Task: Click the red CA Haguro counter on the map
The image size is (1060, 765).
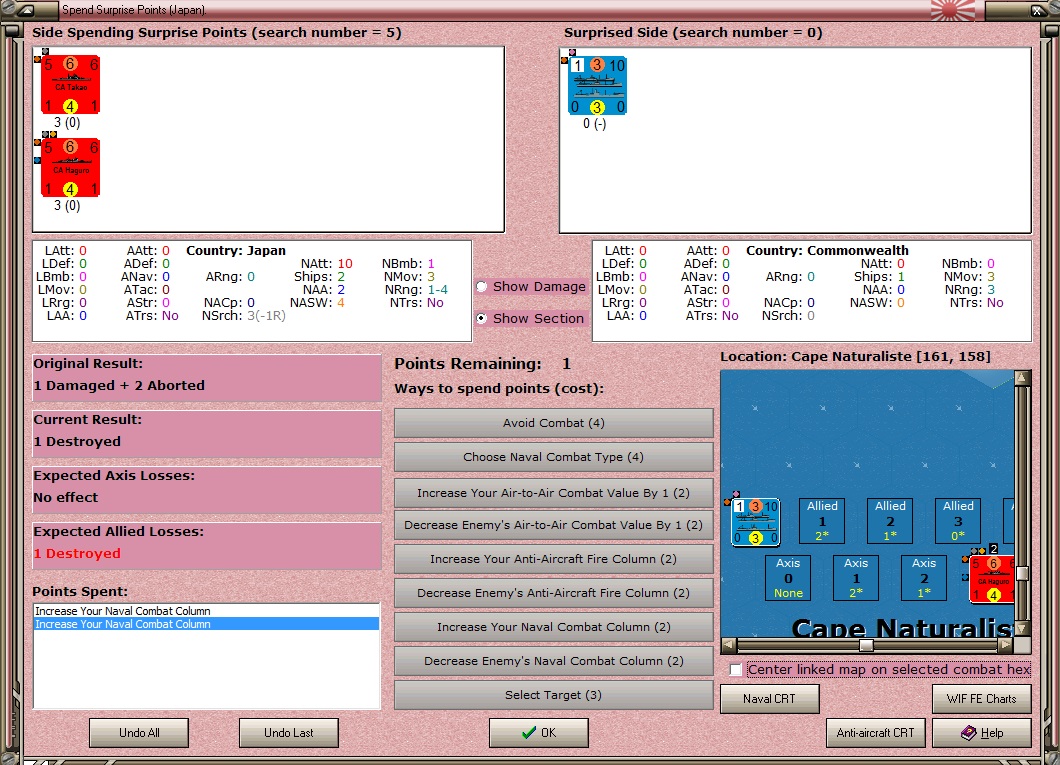Action: [x=991, y=578]
